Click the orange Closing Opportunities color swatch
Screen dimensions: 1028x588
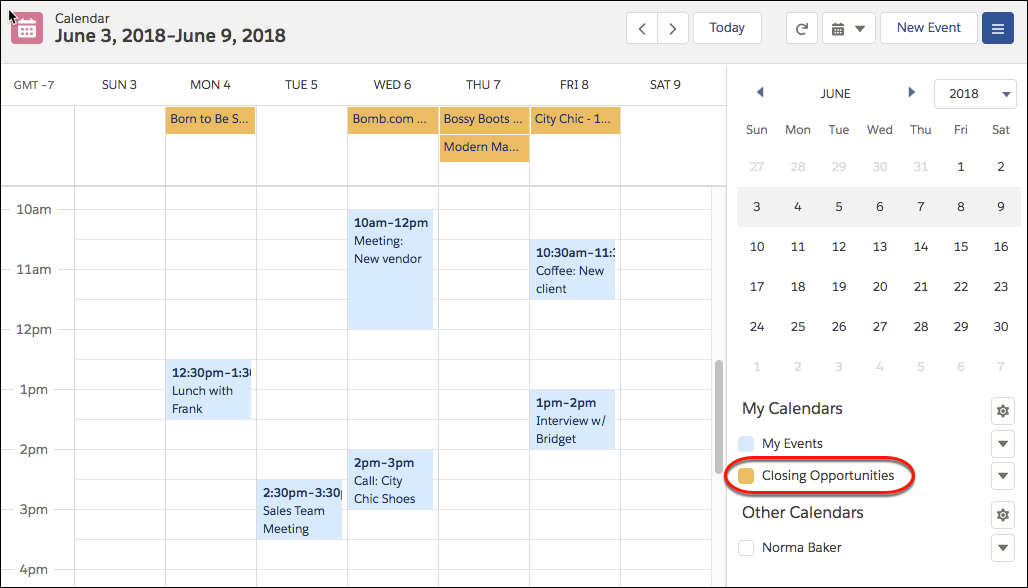(746, 476)
